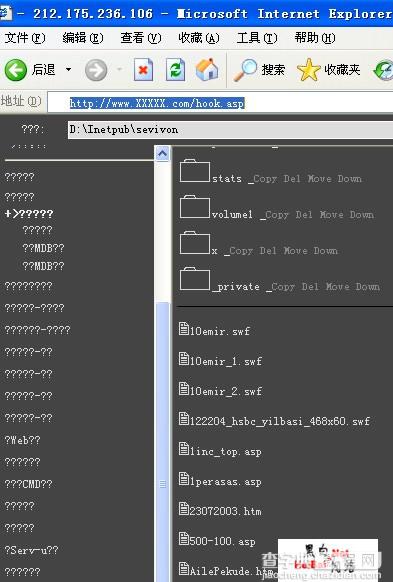Image resolution: width=393 pixels, height=582 pixels.
Task: Click the 500-100.asp file icon
Action: coord(184,539)
